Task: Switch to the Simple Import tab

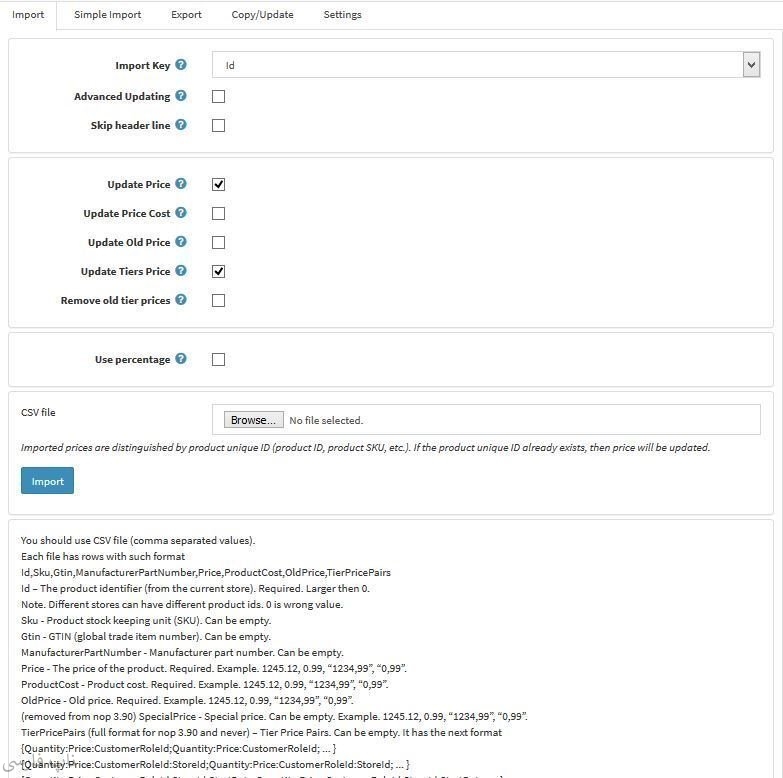Action: (107, 15)
